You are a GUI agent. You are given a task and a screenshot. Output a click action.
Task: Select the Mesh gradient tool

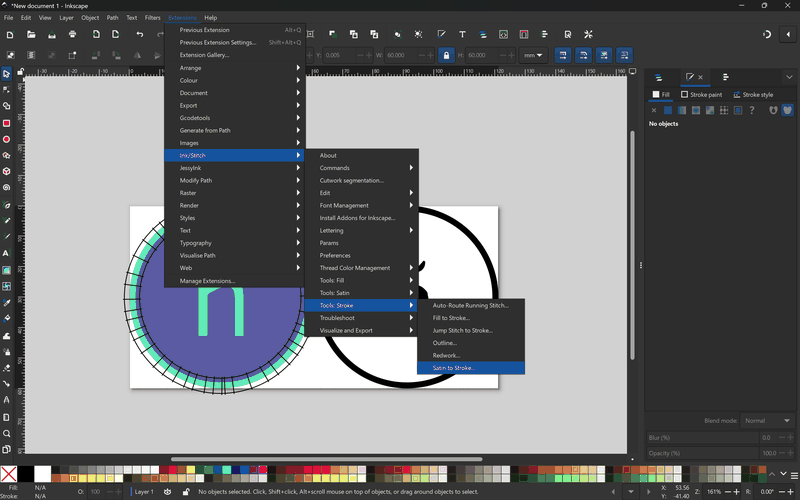coord(6,286)
